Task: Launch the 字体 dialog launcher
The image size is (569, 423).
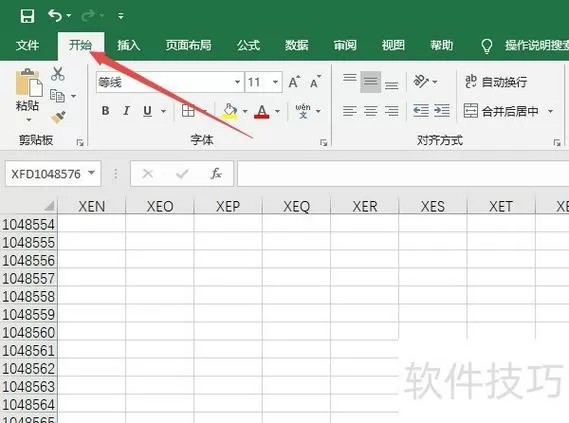Action: (x=323, y=143)
